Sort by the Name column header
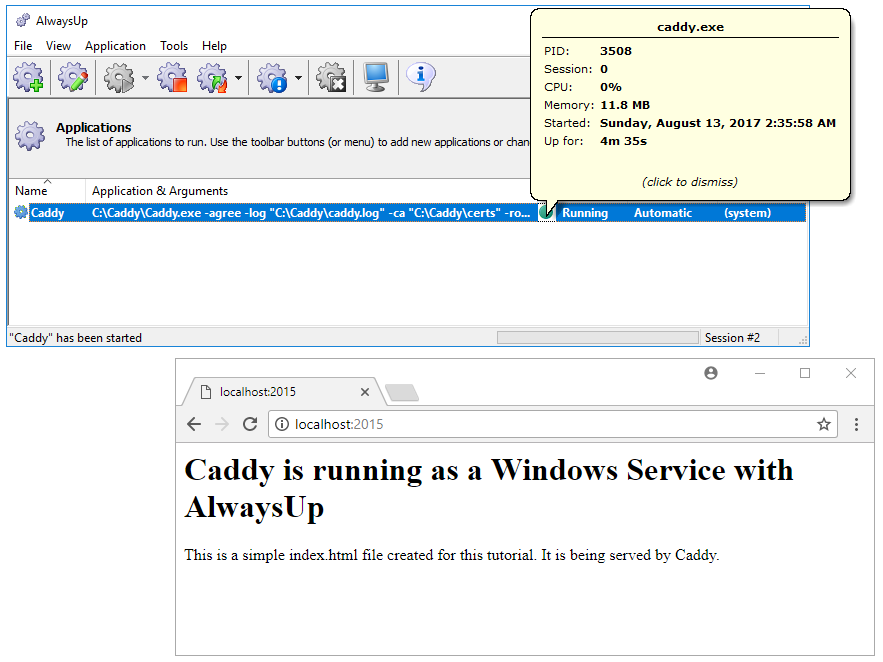This screenshot has width=883, height=662. tap(47, 191)
